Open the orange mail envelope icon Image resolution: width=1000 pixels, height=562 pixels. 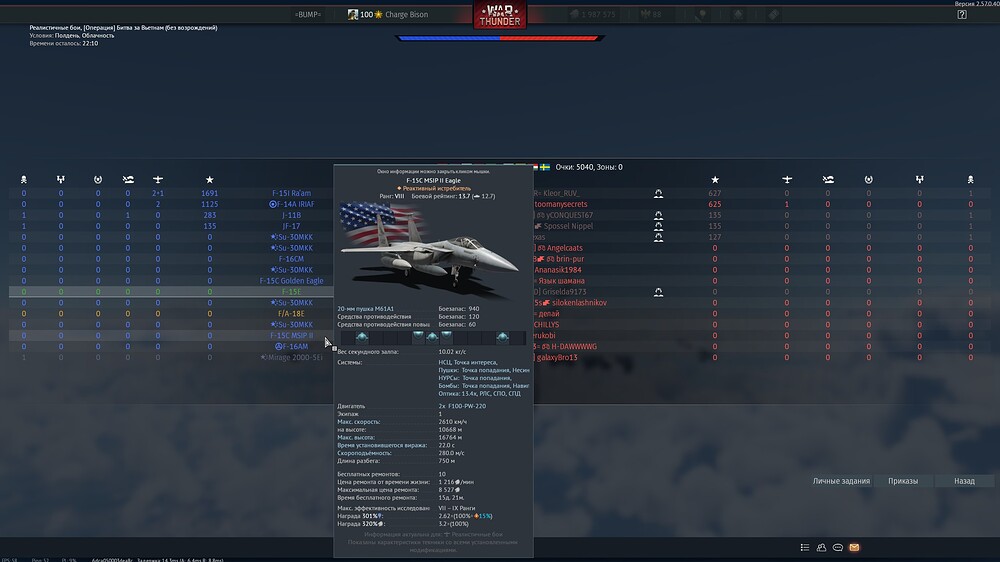854,547
